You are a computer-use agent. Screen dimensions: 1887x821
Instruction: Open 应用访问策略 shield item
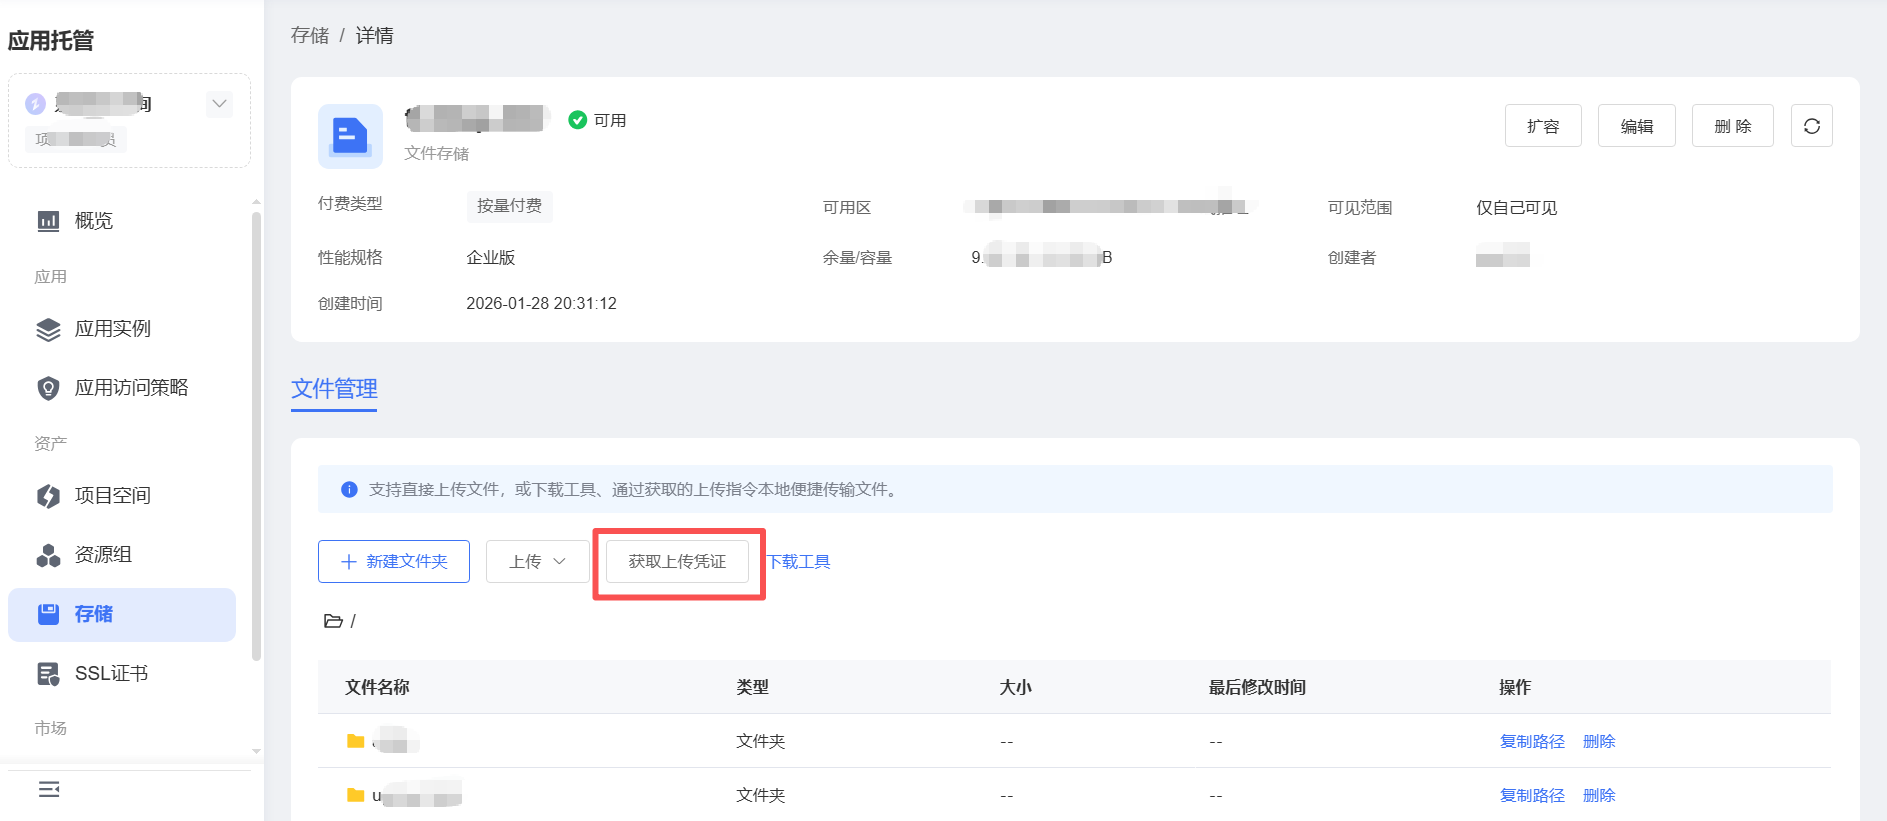[130, 388]
